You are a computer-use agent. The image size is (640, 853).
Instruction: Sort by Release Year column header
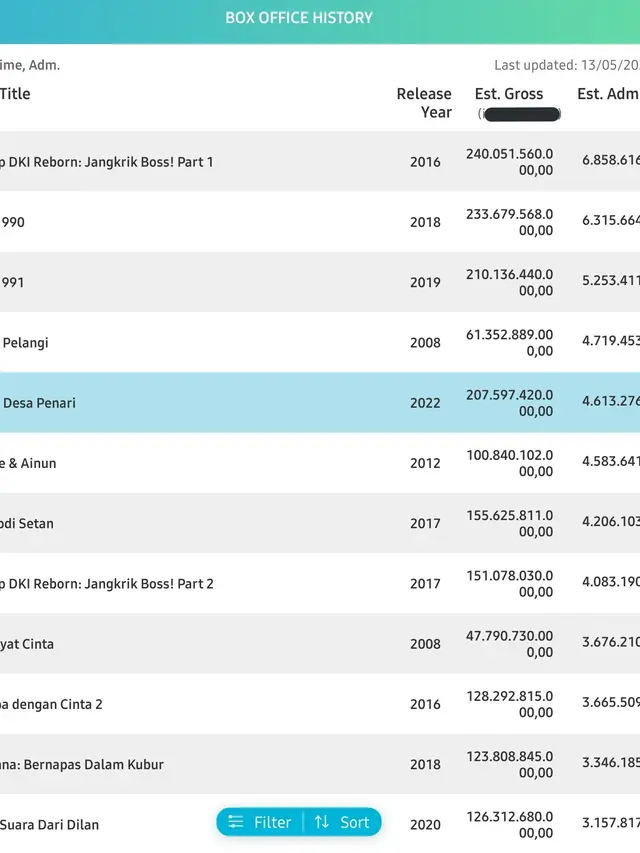424,103
